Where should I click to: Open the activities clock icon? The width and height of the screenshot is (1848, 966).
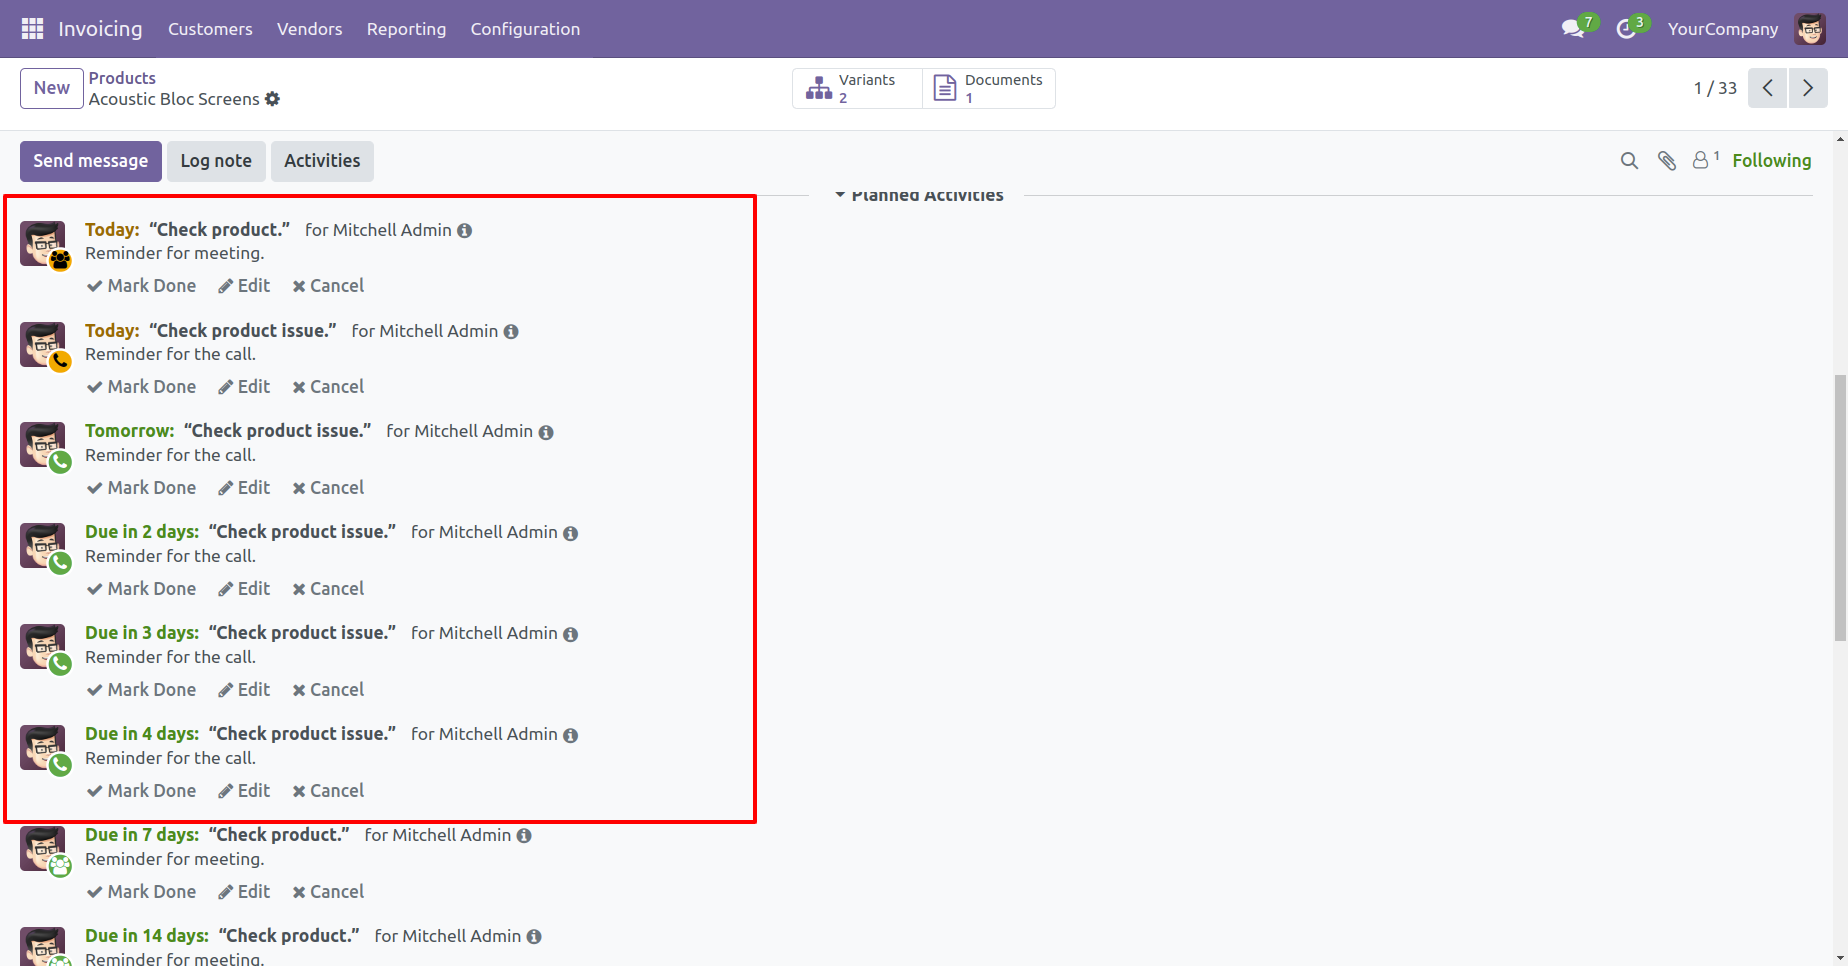1626,29
